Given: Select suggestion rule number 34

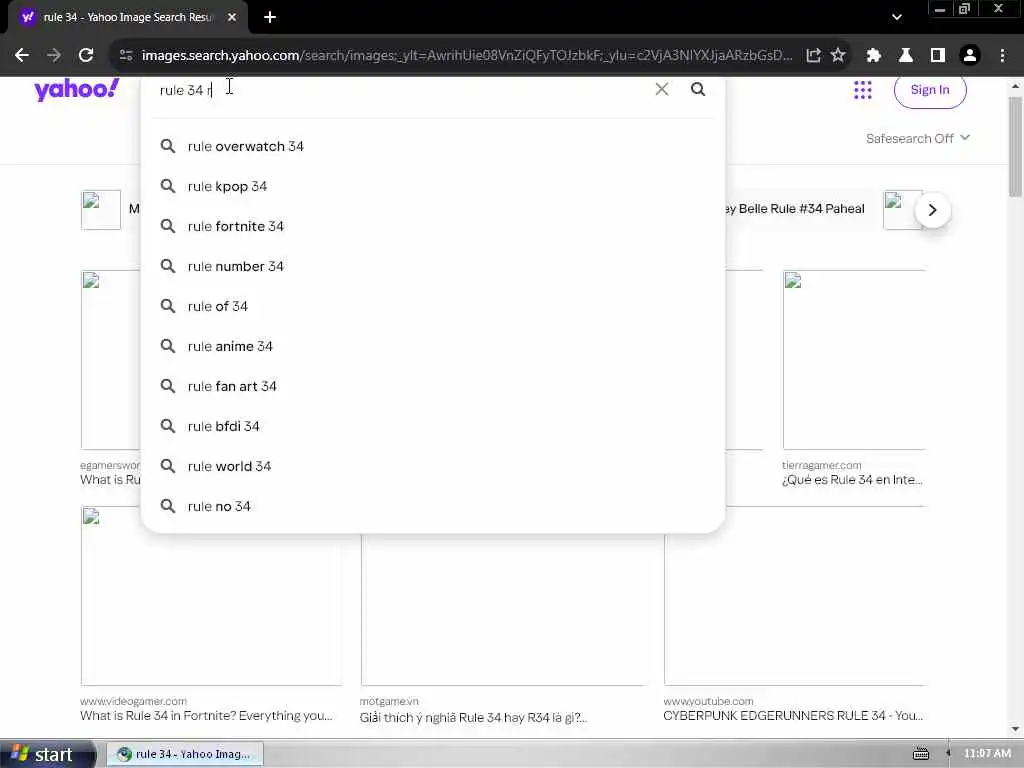Looking at the screenshot, I should point(432,266).
